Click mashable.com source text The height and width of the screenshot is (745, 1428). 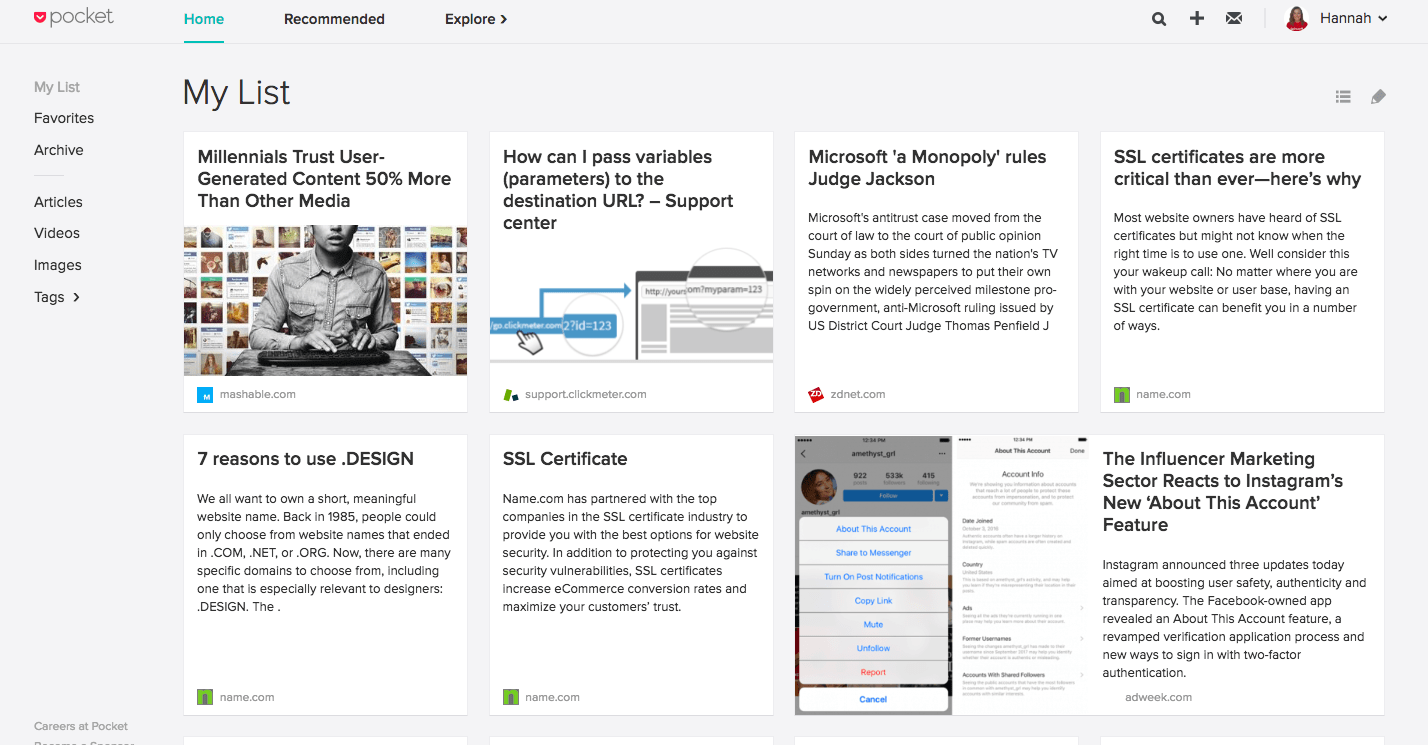click(257, 395)
